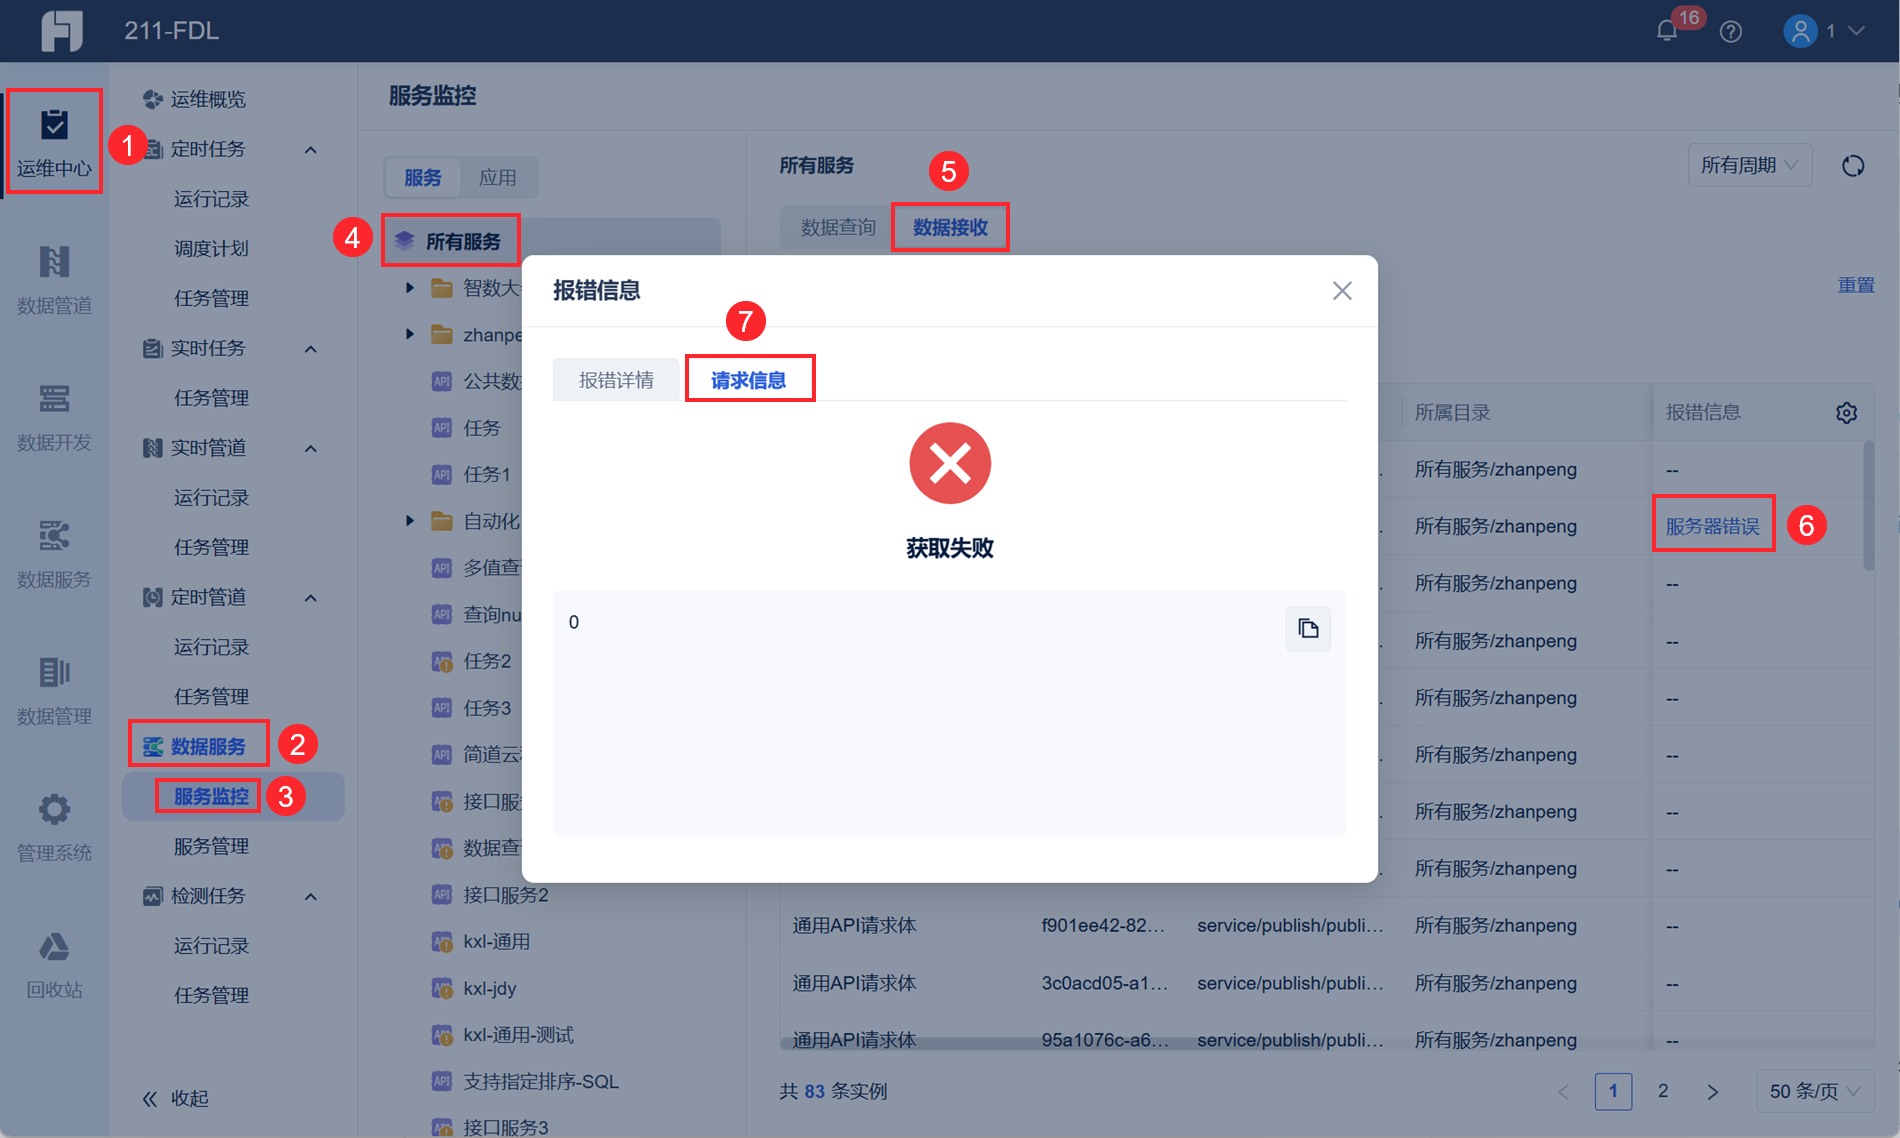Click the 服务器错误 error link
This screenshot has width=1900, height=1138.
coord(1712,526)
